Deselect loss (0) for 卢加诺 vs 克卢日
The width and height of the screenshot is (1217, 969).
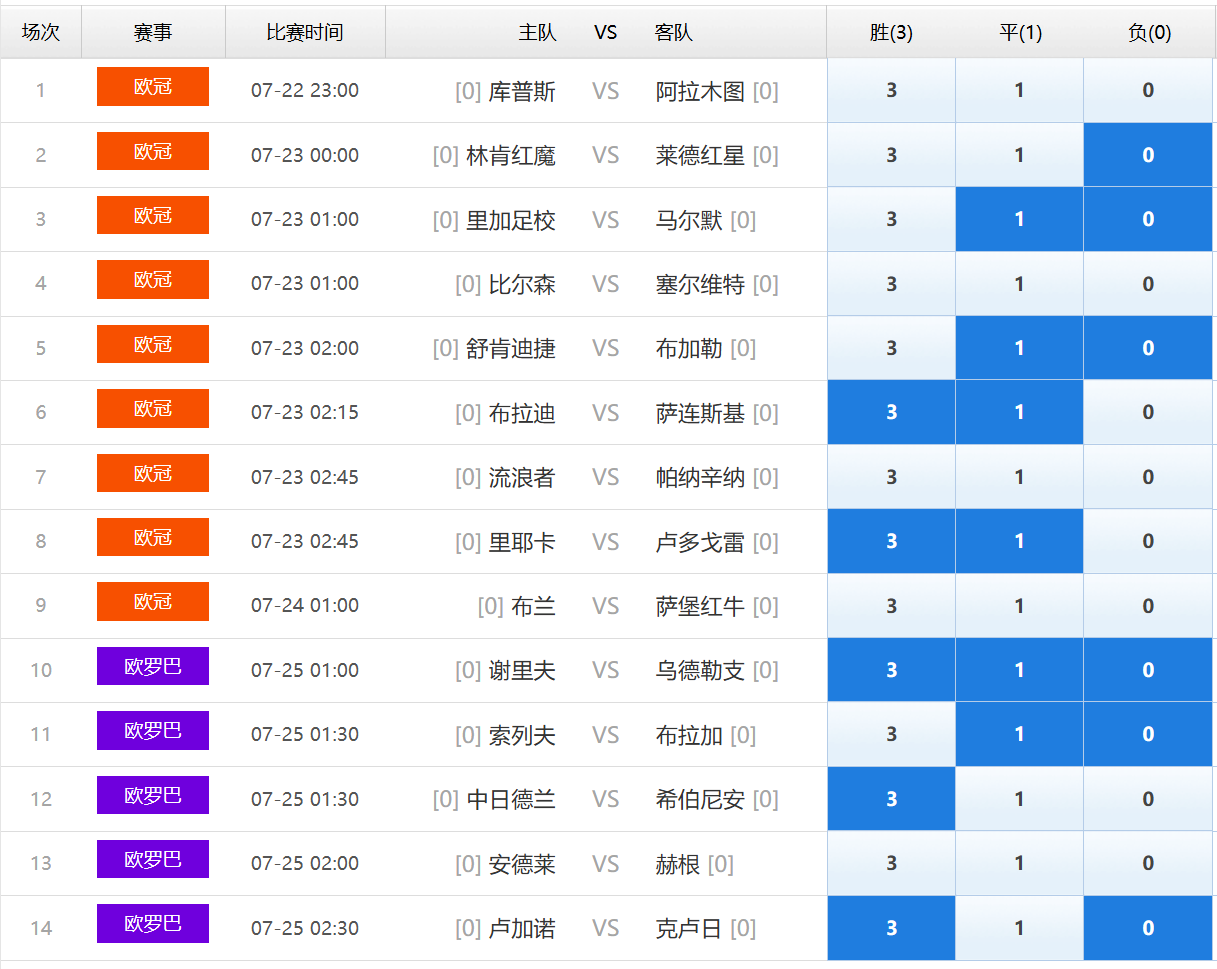pyautogui.click(x=1148, y=928)
